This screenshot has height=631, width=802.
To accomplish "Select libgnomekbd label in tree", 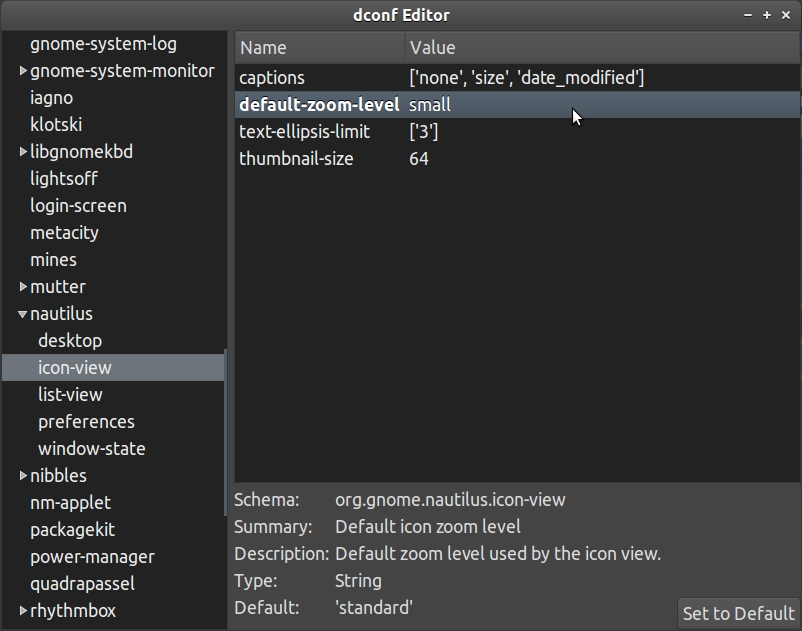I will 81,151.
